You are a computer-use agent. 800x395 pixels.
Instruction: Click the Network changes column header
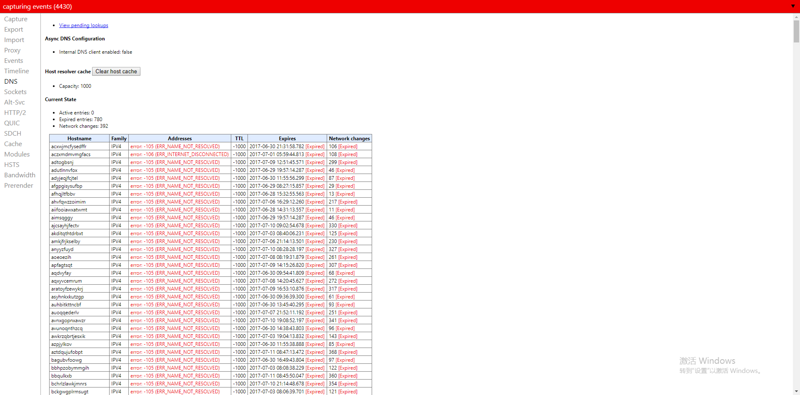pyautogui.click(x=349, y=138)
